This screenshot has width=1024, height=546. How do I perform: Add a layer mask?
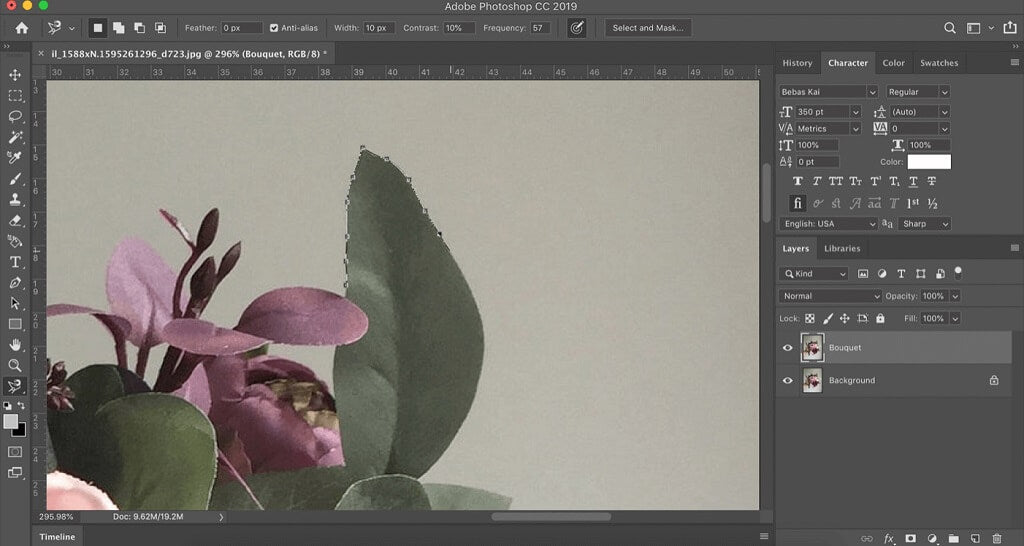coord(910,539)
